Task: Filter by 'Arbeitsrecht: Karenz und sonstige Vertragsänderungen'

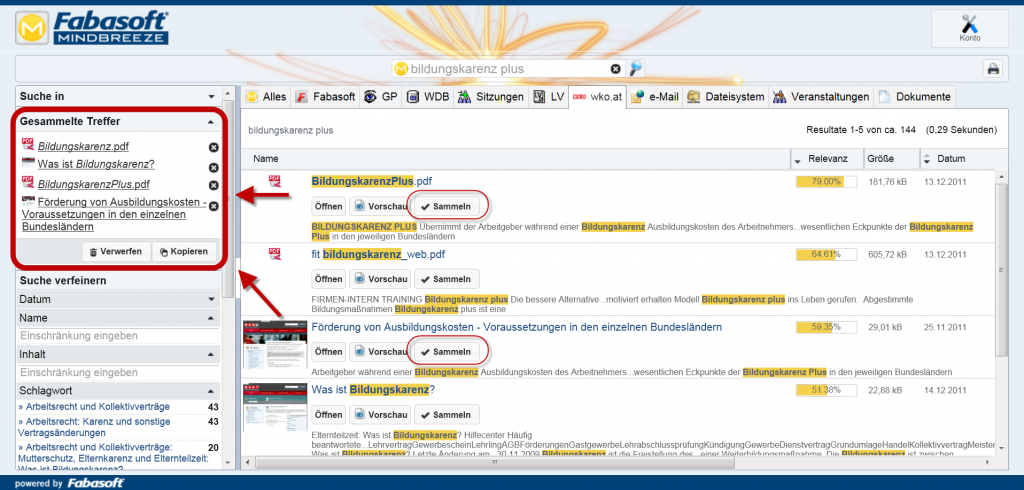Action: coord(95,427)
